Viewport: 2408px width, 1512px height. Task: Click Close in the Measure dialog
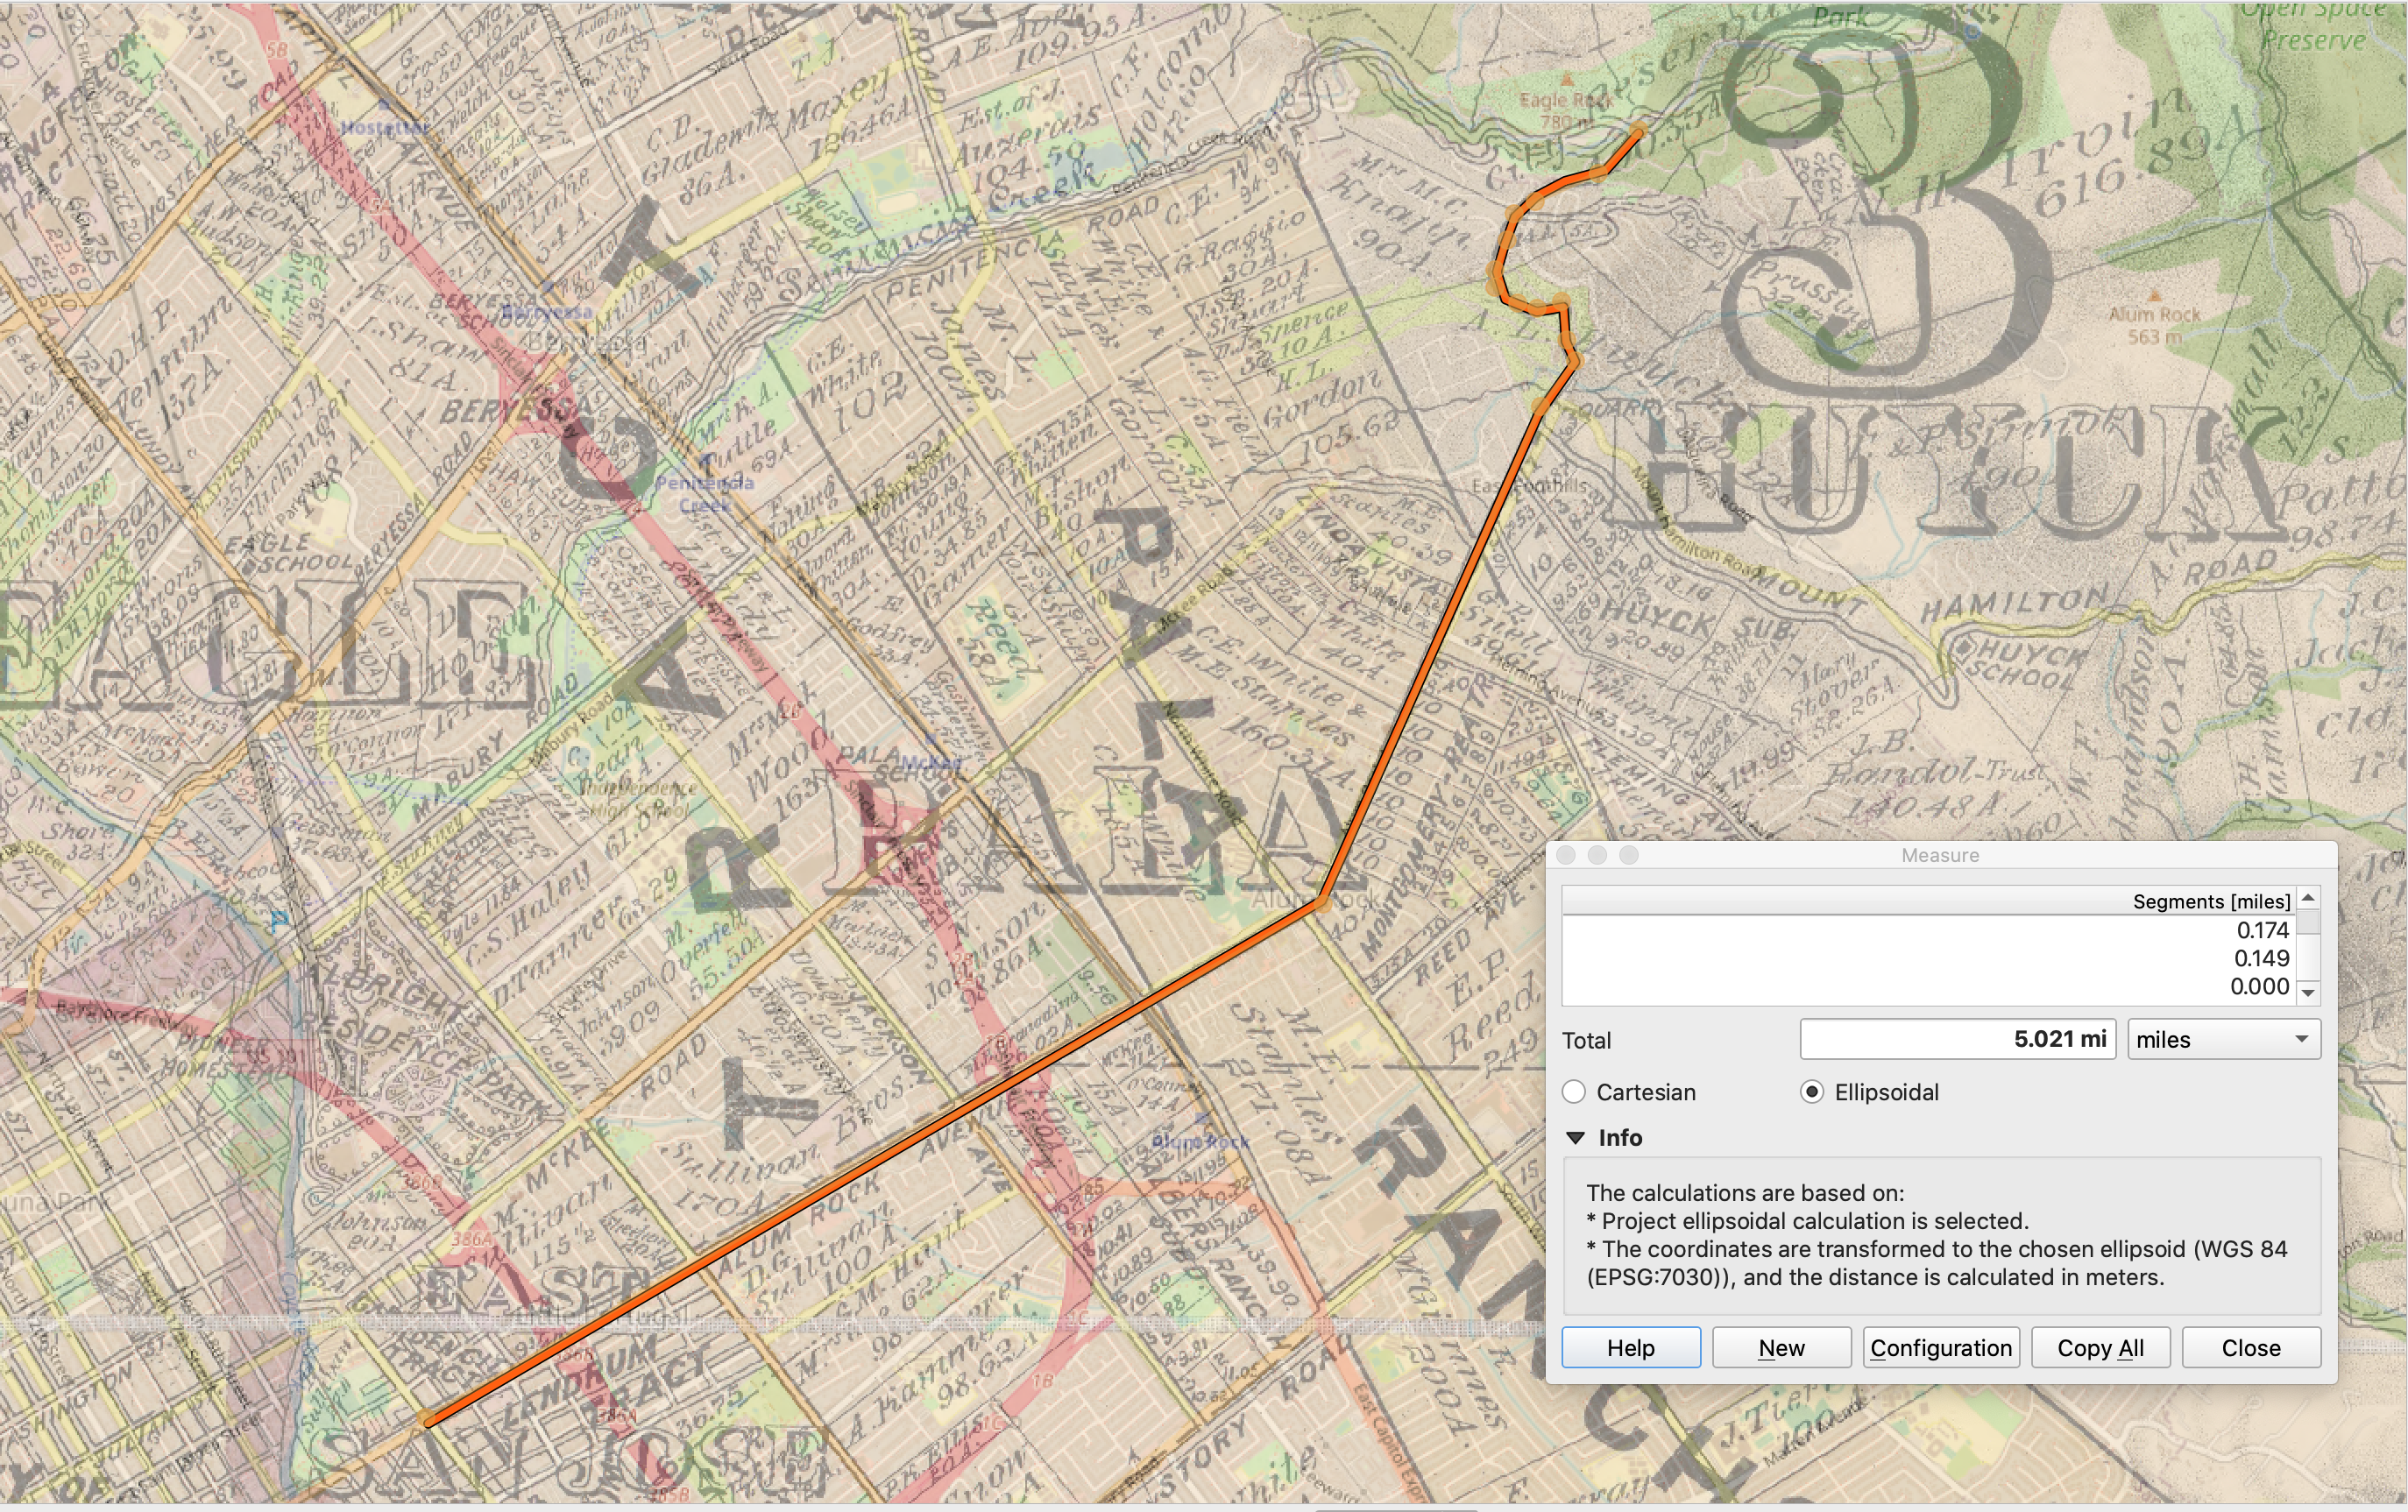[2250, 1348]
